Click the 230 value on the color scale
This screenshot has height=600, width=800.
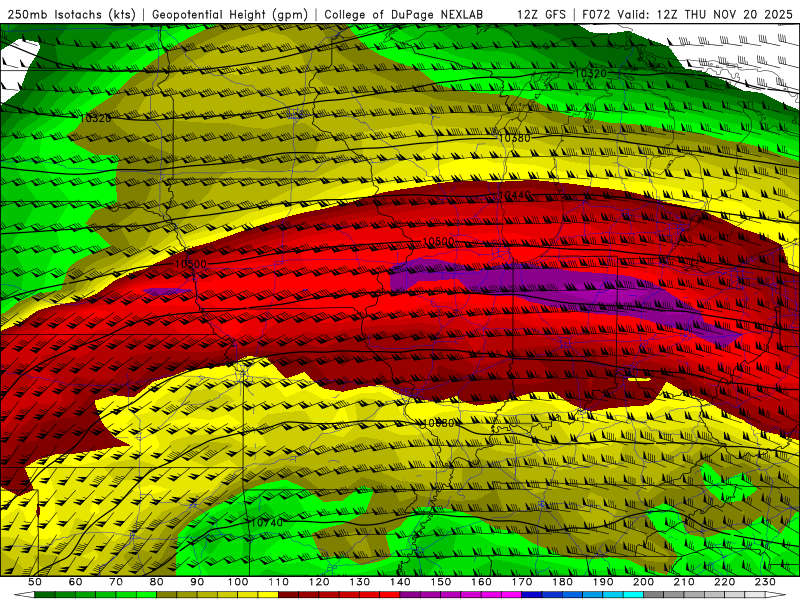click(x=765, y=581)
